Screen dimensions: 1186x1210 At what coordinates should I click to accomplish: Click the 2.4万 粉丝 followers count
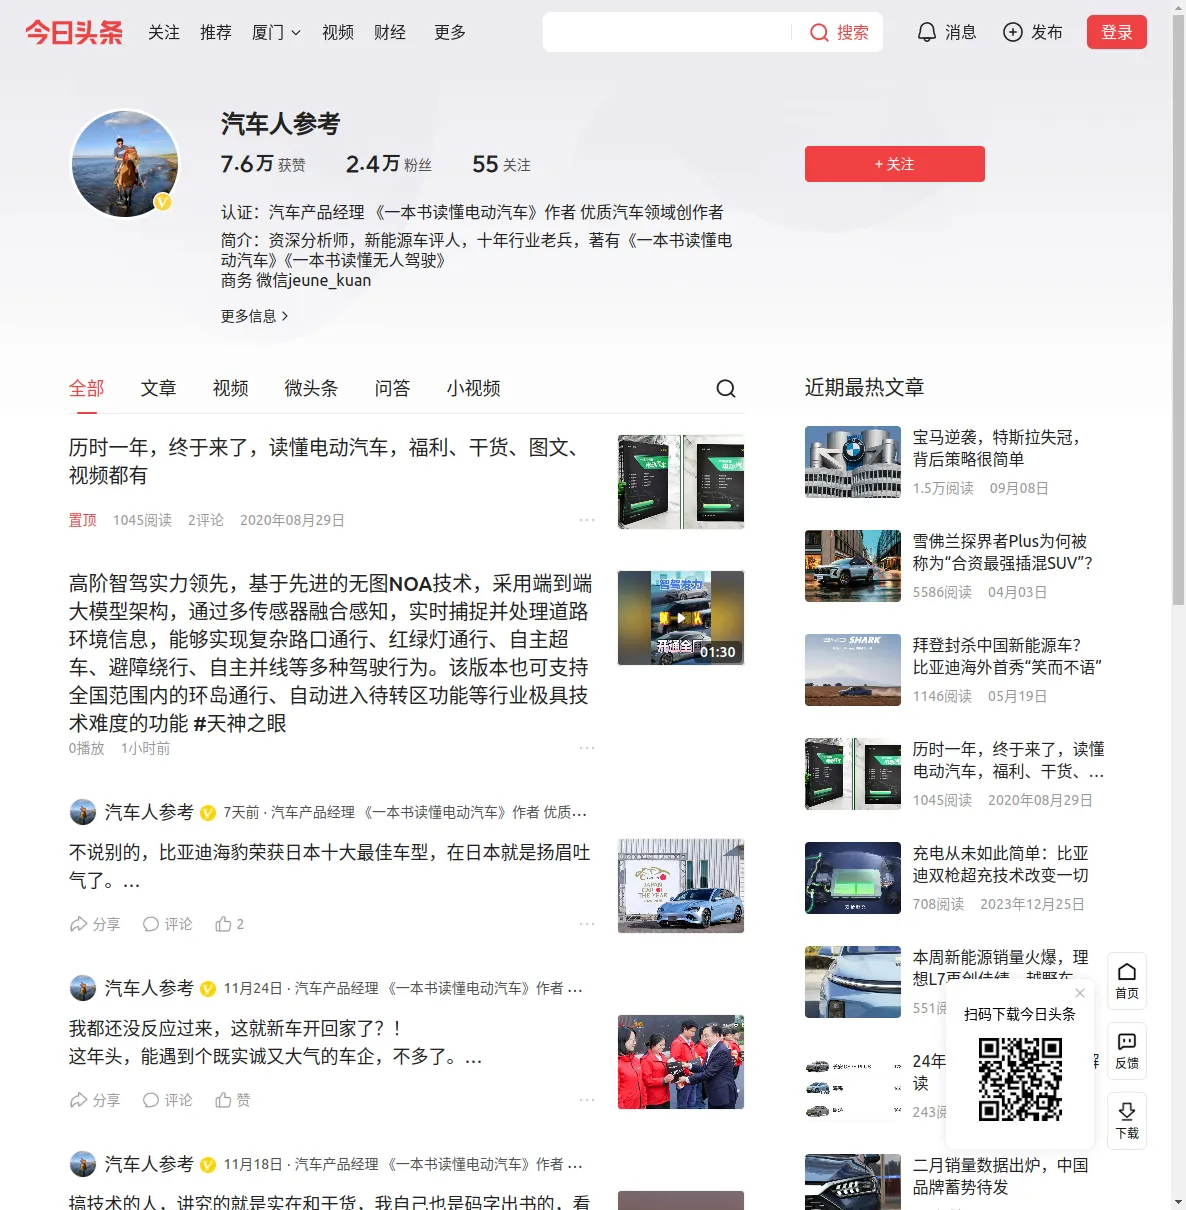pyautogui.click(x=389, y=164)
